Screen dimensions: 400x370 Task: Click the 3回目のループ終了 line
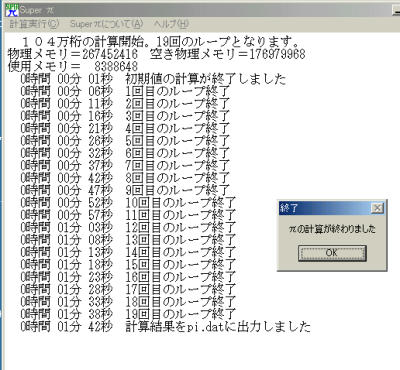pos(125,116)
